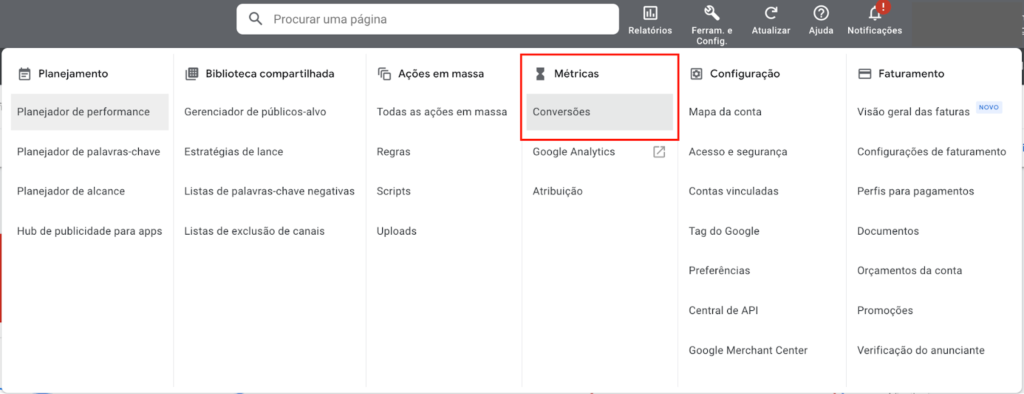This screenshot has height=394, width=1024.
Task: Open Contas vinculadas
Action: [x=733, y=191]
